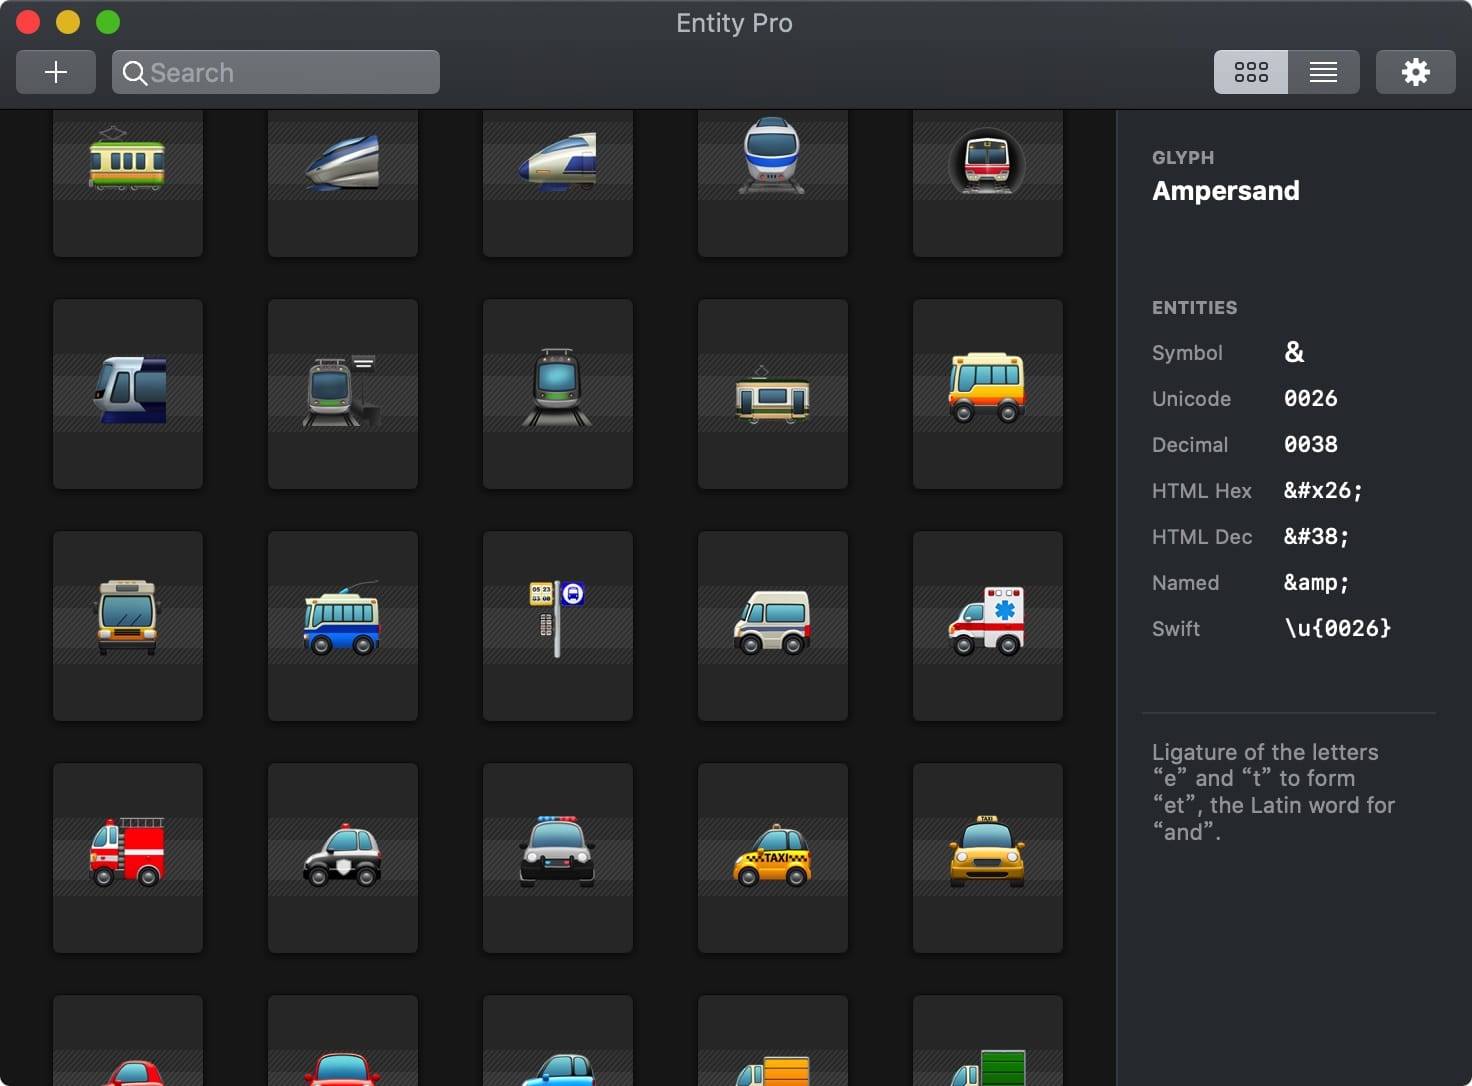Select the green tram side-view emoji
Image resolution: width=1472 pixels, height=1086 pixels.
click(773, 394)
